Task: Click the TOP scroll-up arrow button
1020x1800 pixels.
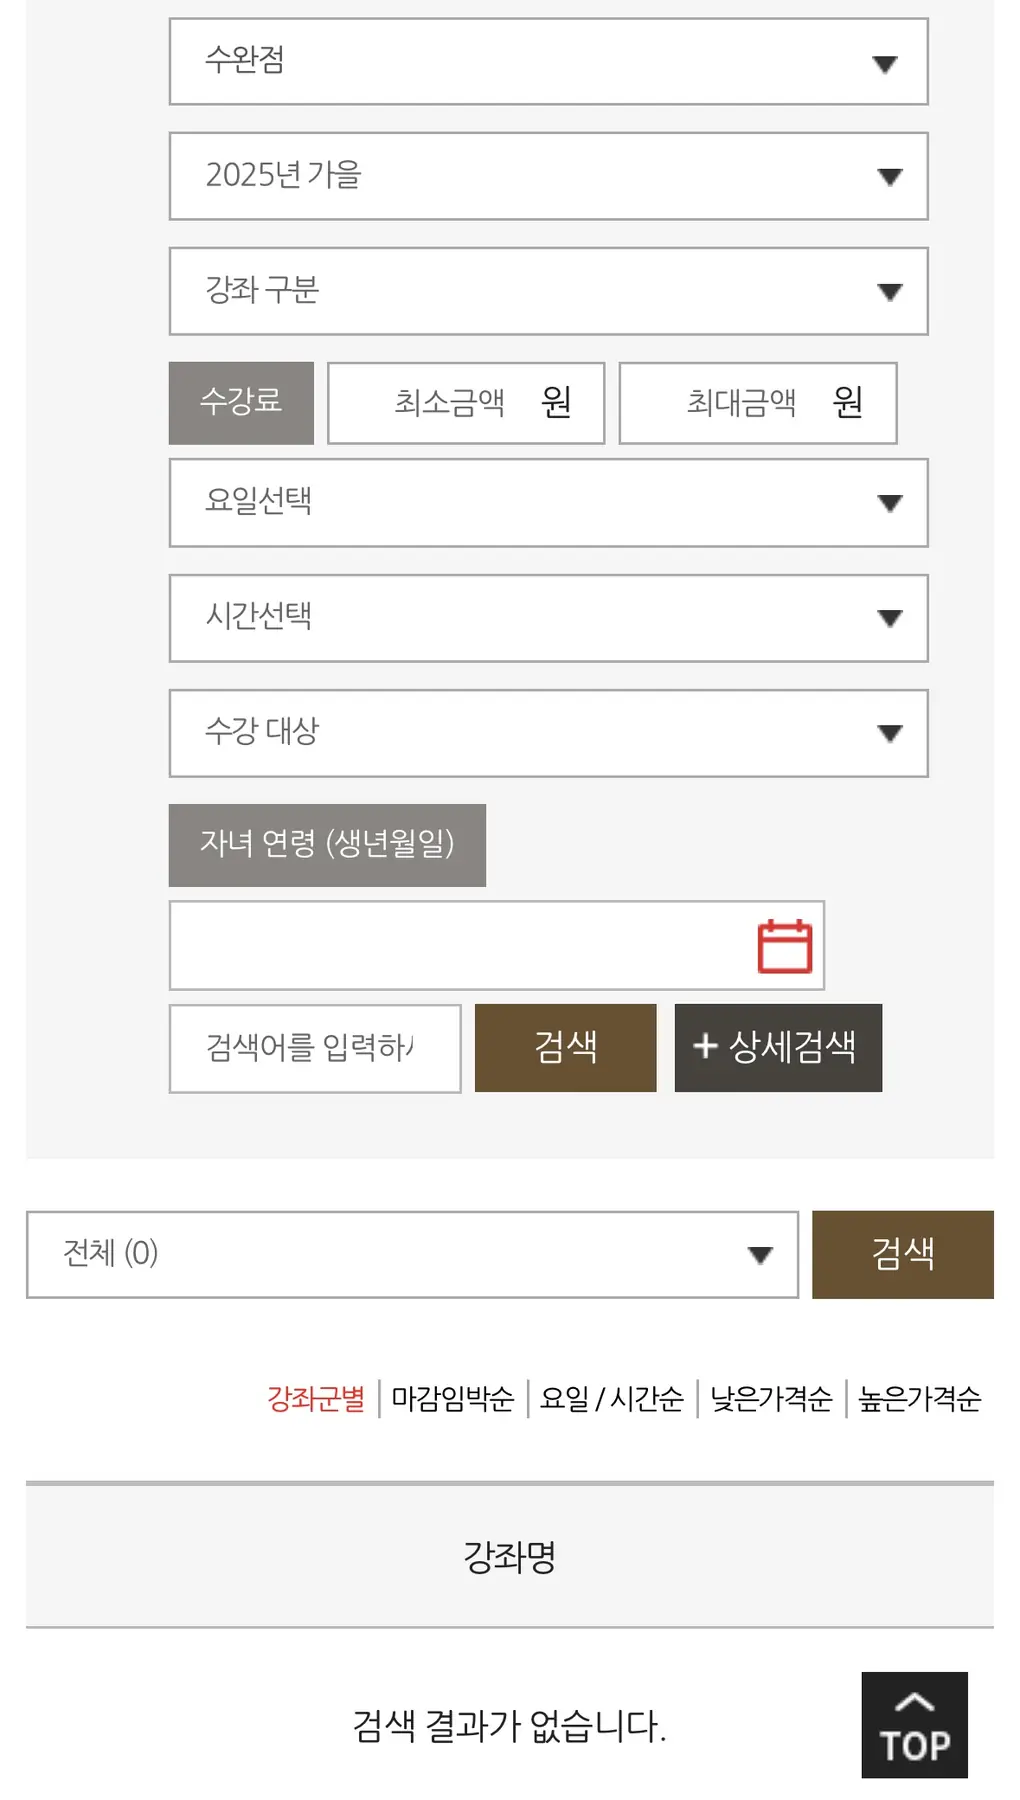Action: coord(914,1724)
